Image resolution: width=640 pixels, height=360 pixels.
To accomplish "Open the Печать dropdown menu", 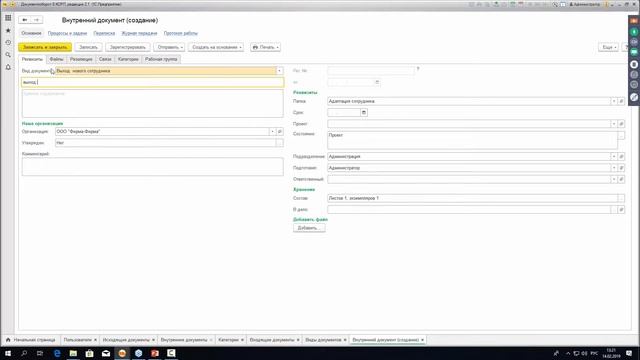I will 265,47.
